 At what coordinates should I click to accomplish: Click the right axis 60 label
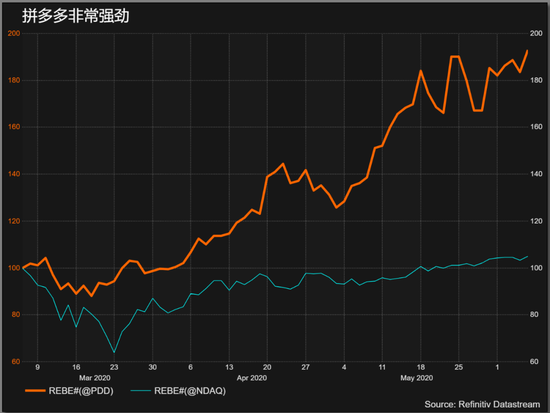pos(534,361)
